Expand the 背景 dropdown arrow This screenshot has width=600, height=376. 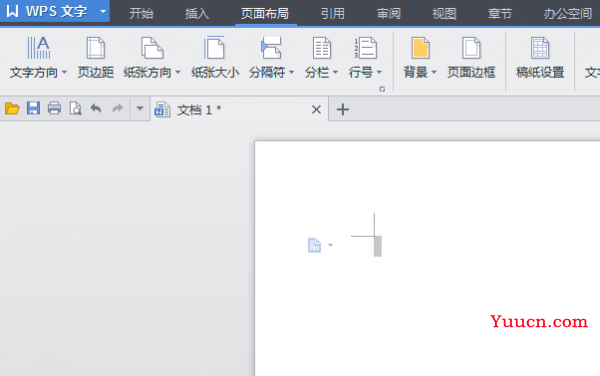434,72
